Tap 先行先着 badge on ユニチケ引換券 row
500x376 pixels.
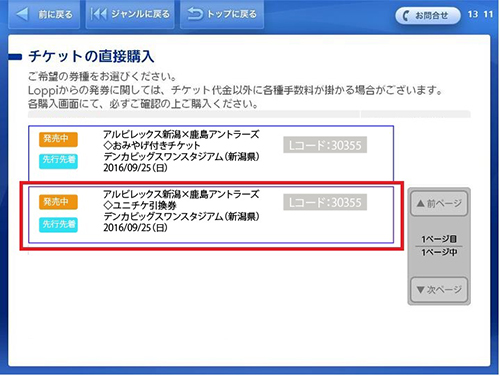[x=58, y=224]
